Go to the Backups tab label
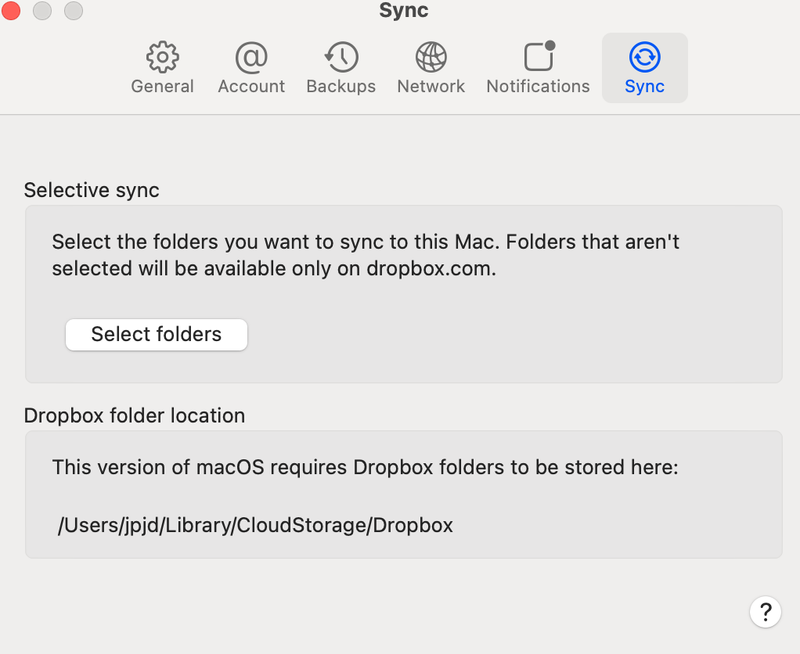This screenshot has height=654, width=800. [341, 87]
